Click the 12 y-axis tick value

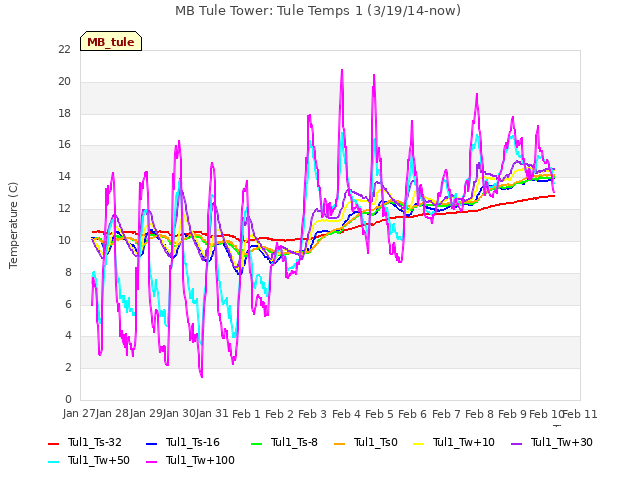[64, 209]
